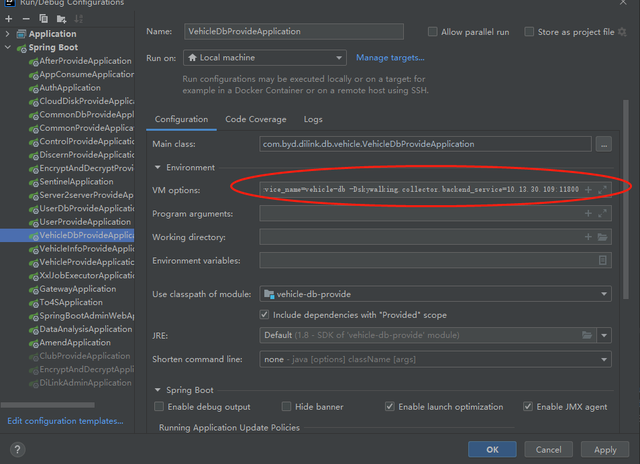Insert macro plus icon in Program arguments
This screenshot has height=464, width=640.
click(x=588, y=213)
